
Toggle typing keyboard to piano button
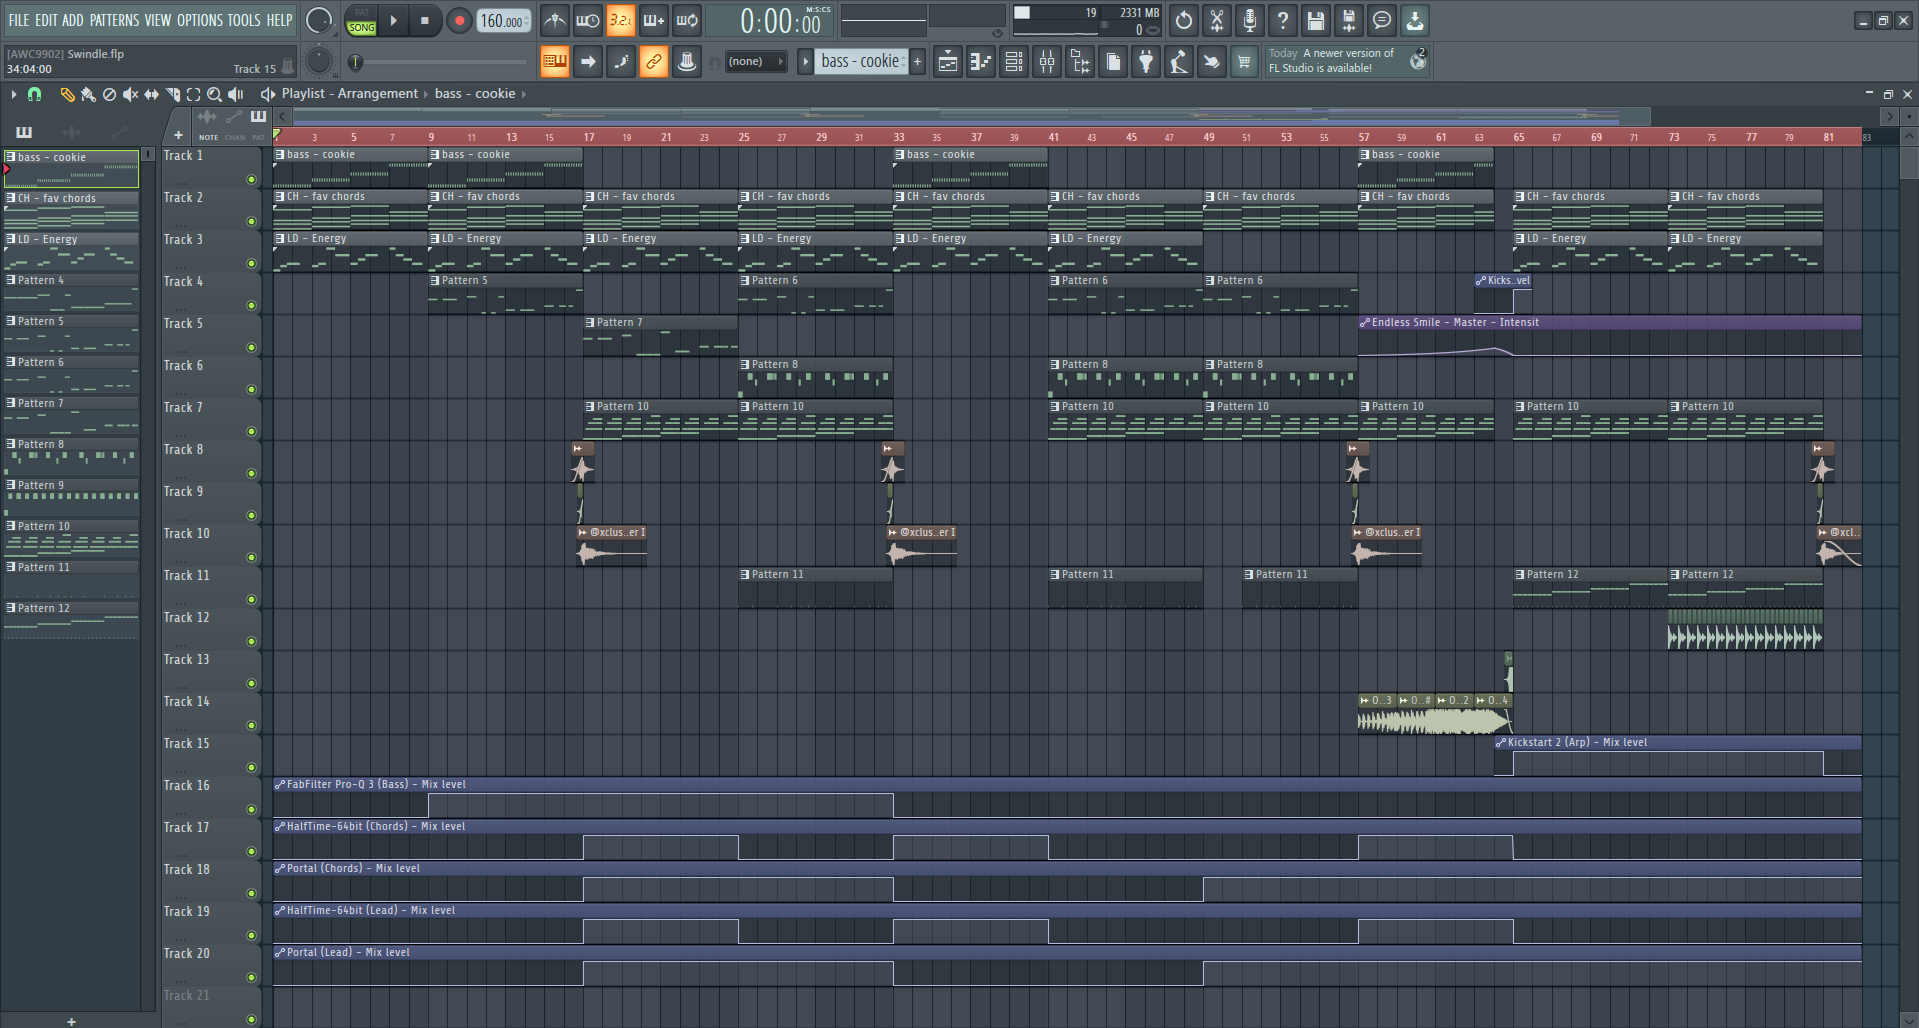[x=554, y=62]
